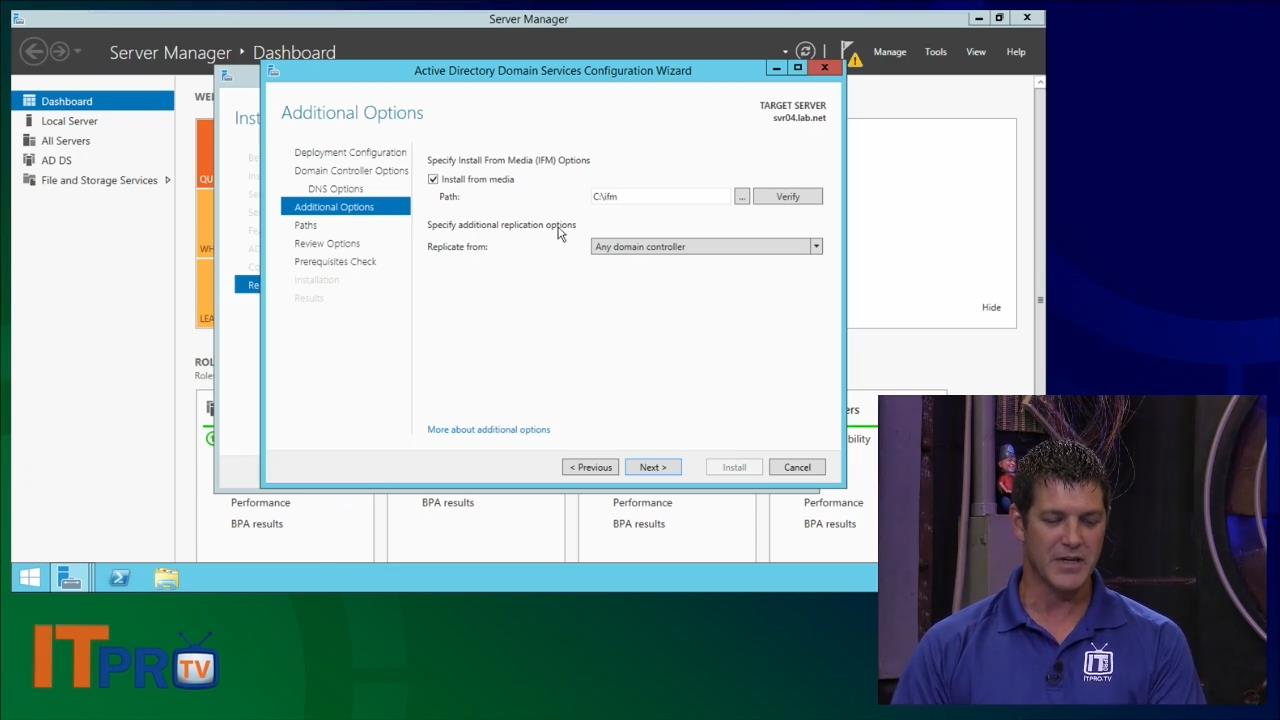Click the Dashboard sidebar icon
Image resolution: width=1280 pixels, height=720 pixels.
[x=29, y=101]
